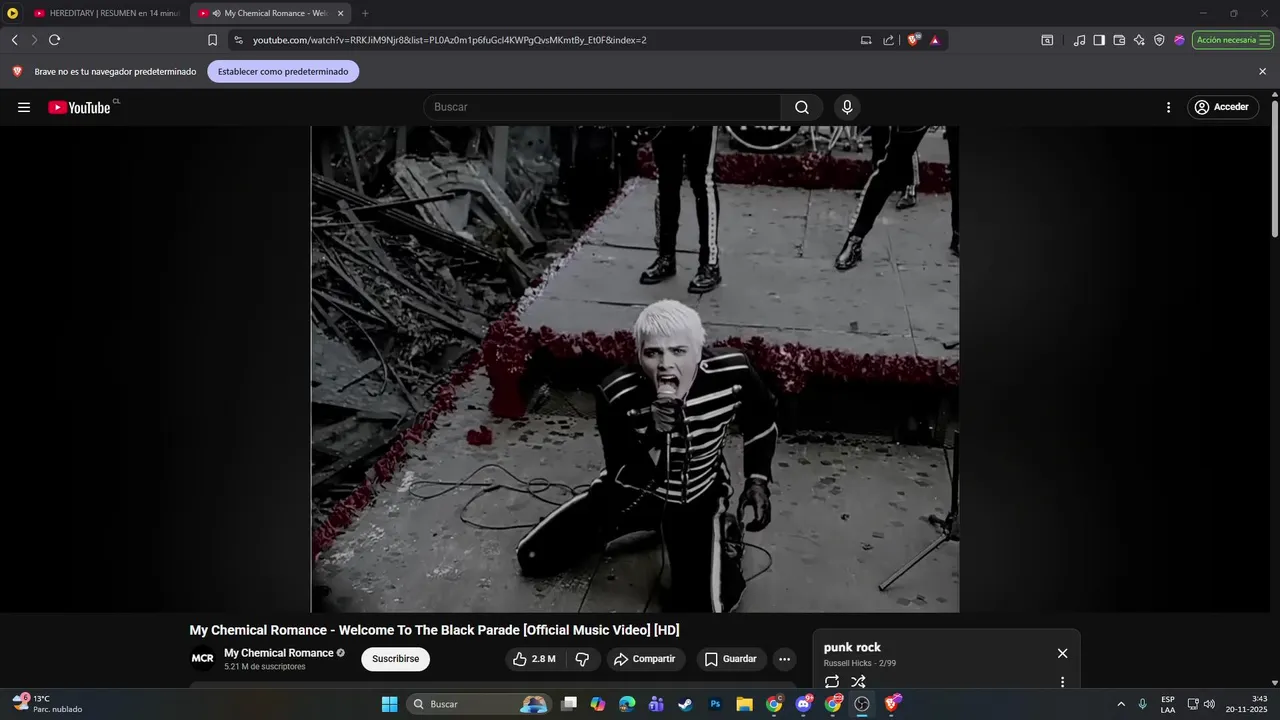
Task: Open the Windows Start menu
Action: pyautogui.click(x=389, y=704)
